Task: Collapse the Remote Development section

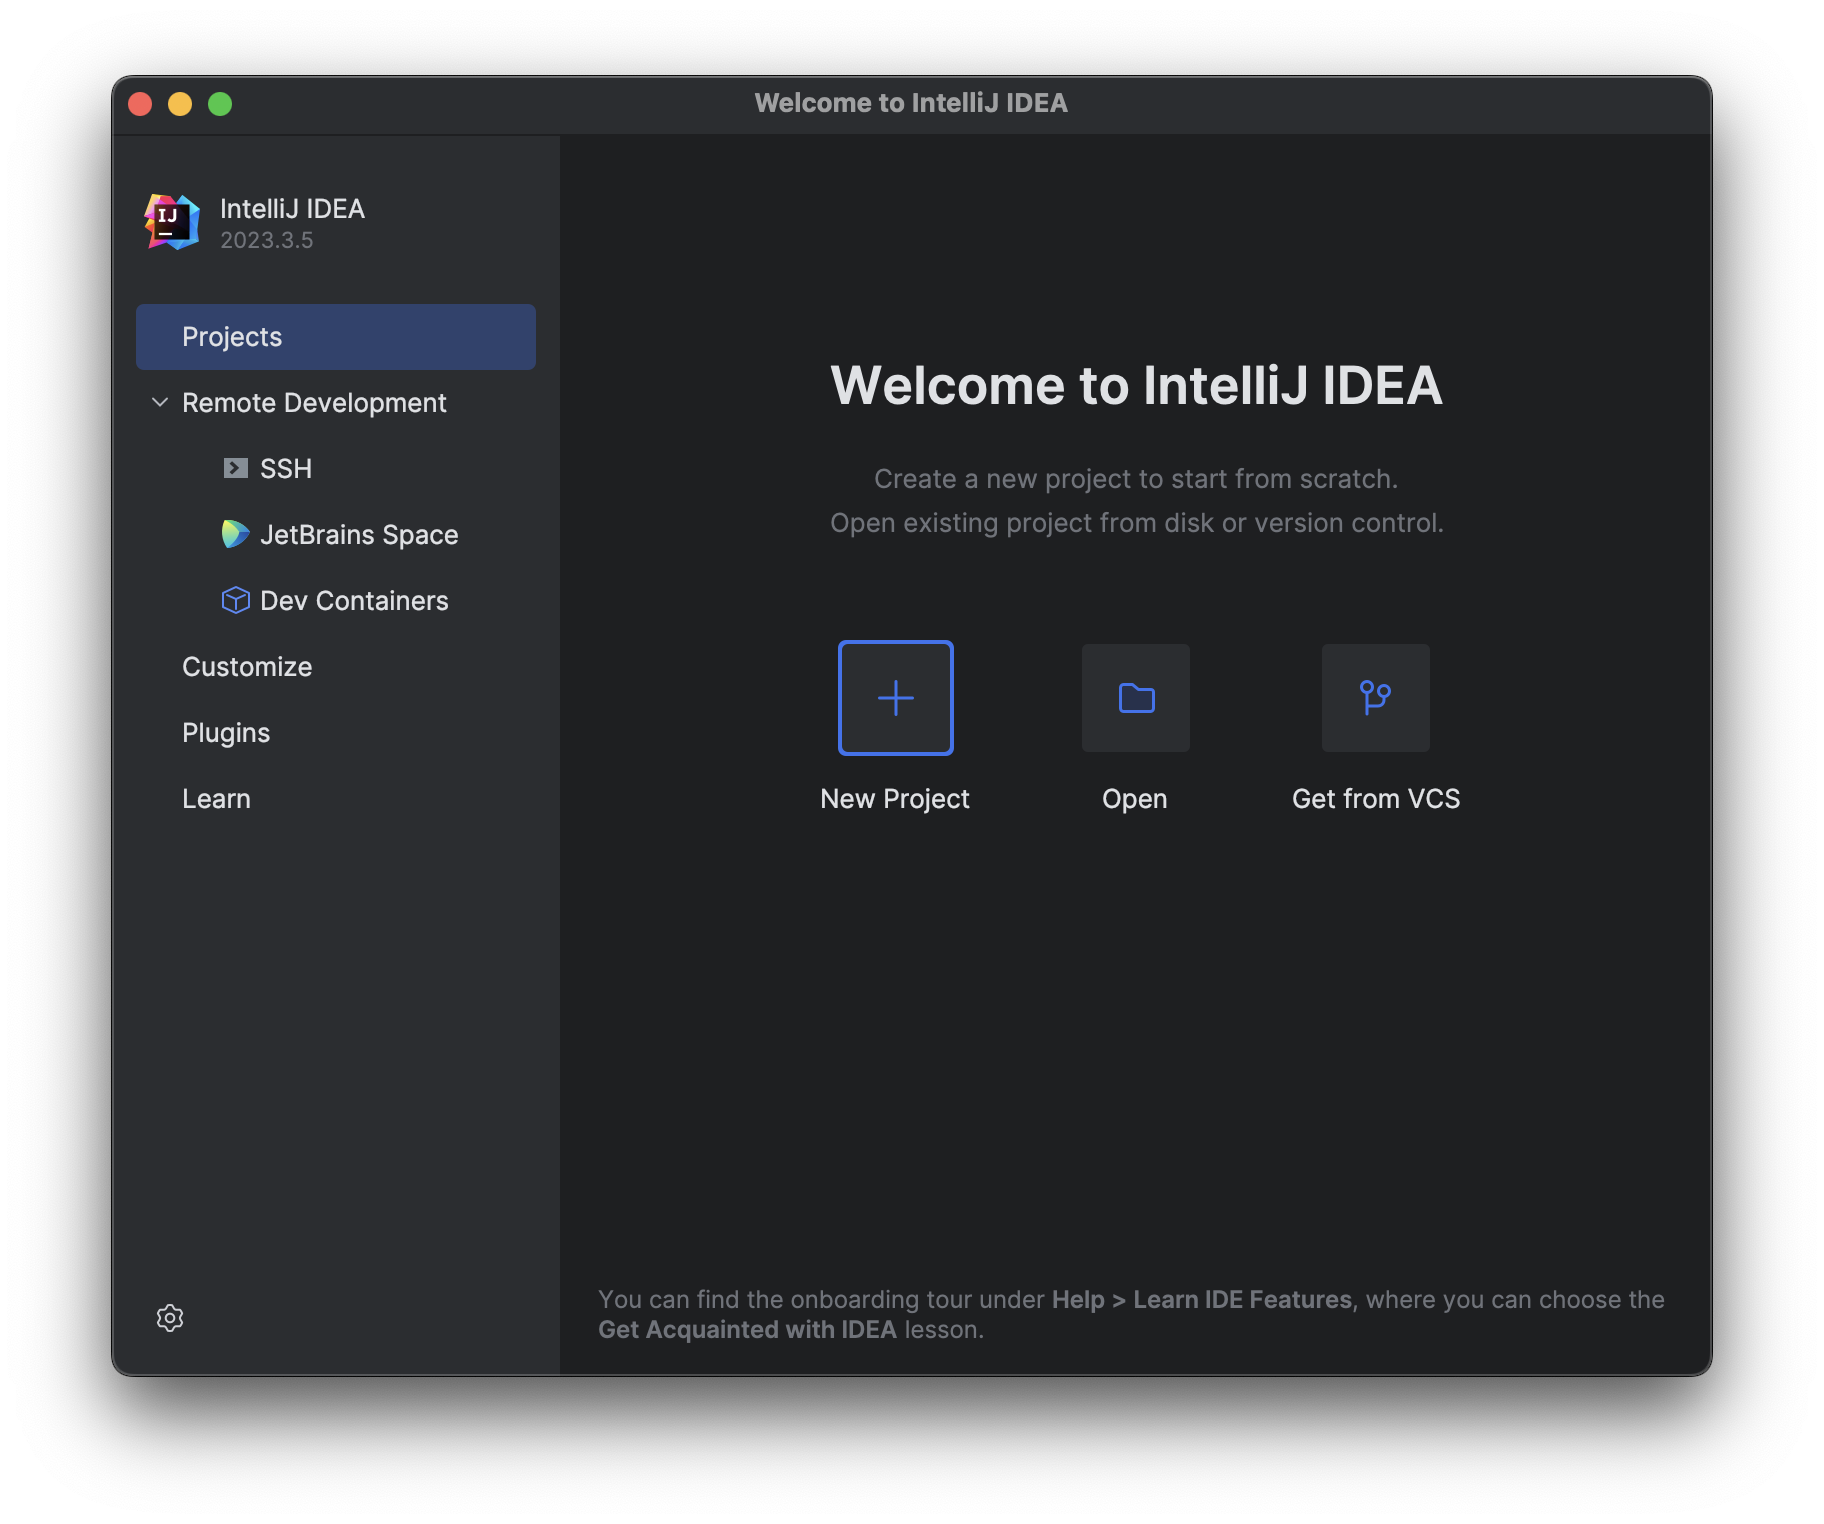Action: click(160, 402)
